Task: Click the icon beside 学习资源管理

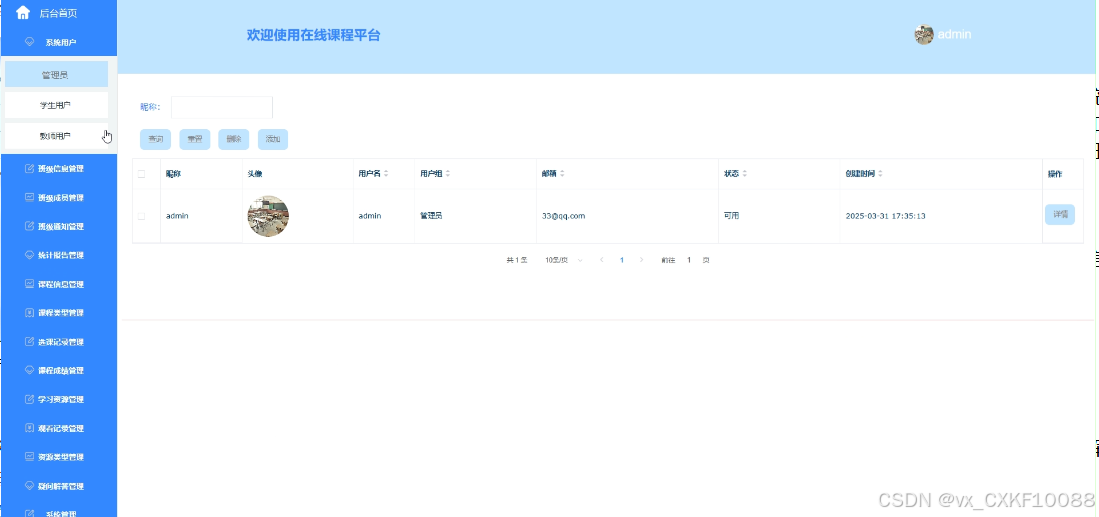Action: pyautogui.click(x=29, y=399)
